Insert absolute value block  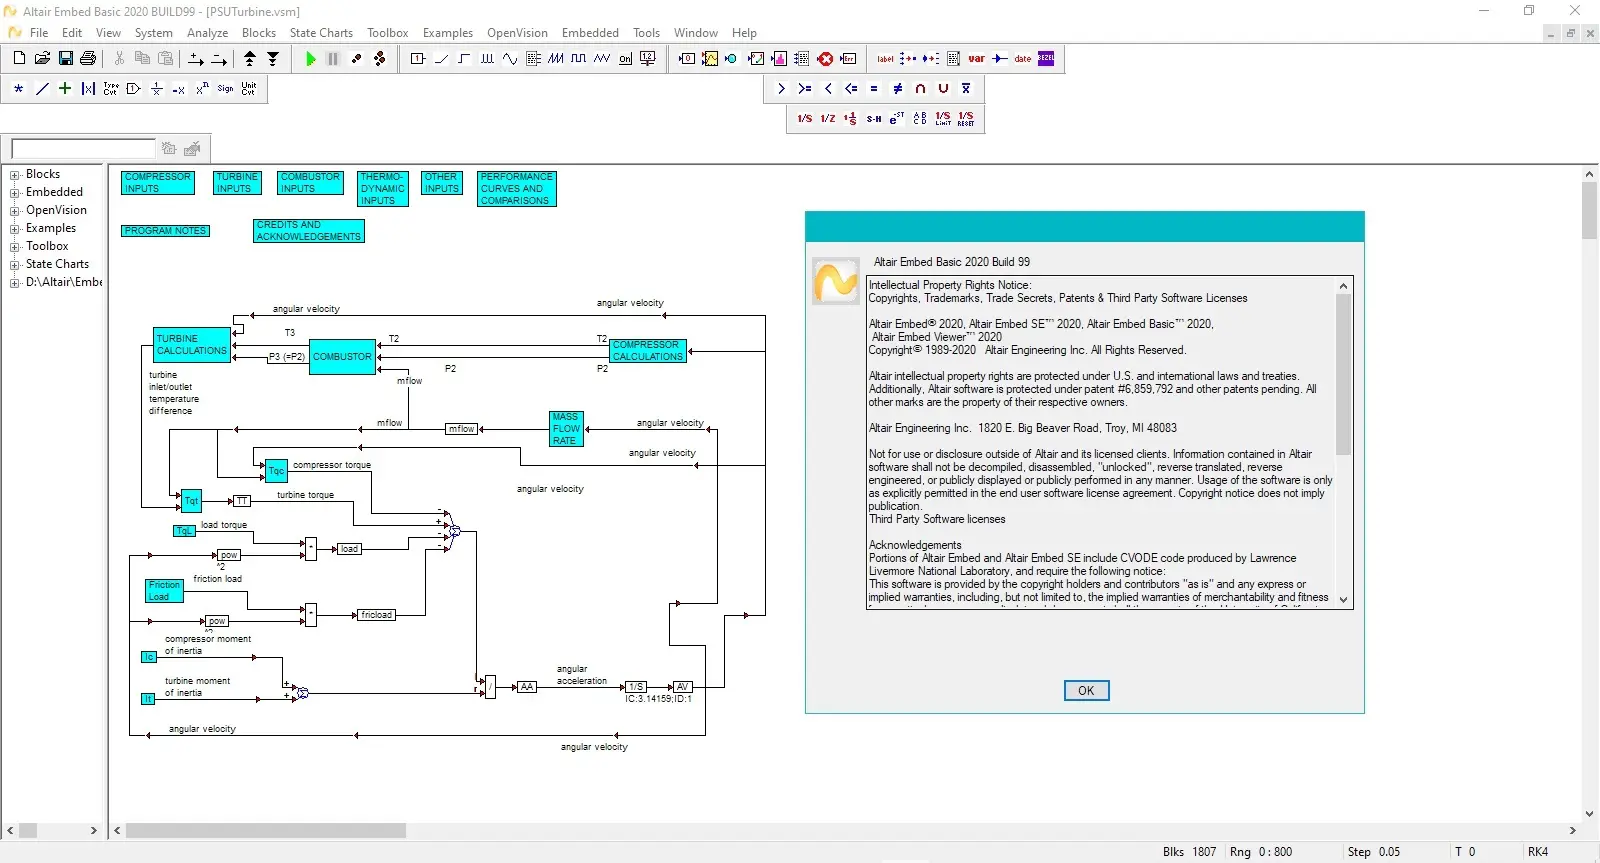coord(88,89)
